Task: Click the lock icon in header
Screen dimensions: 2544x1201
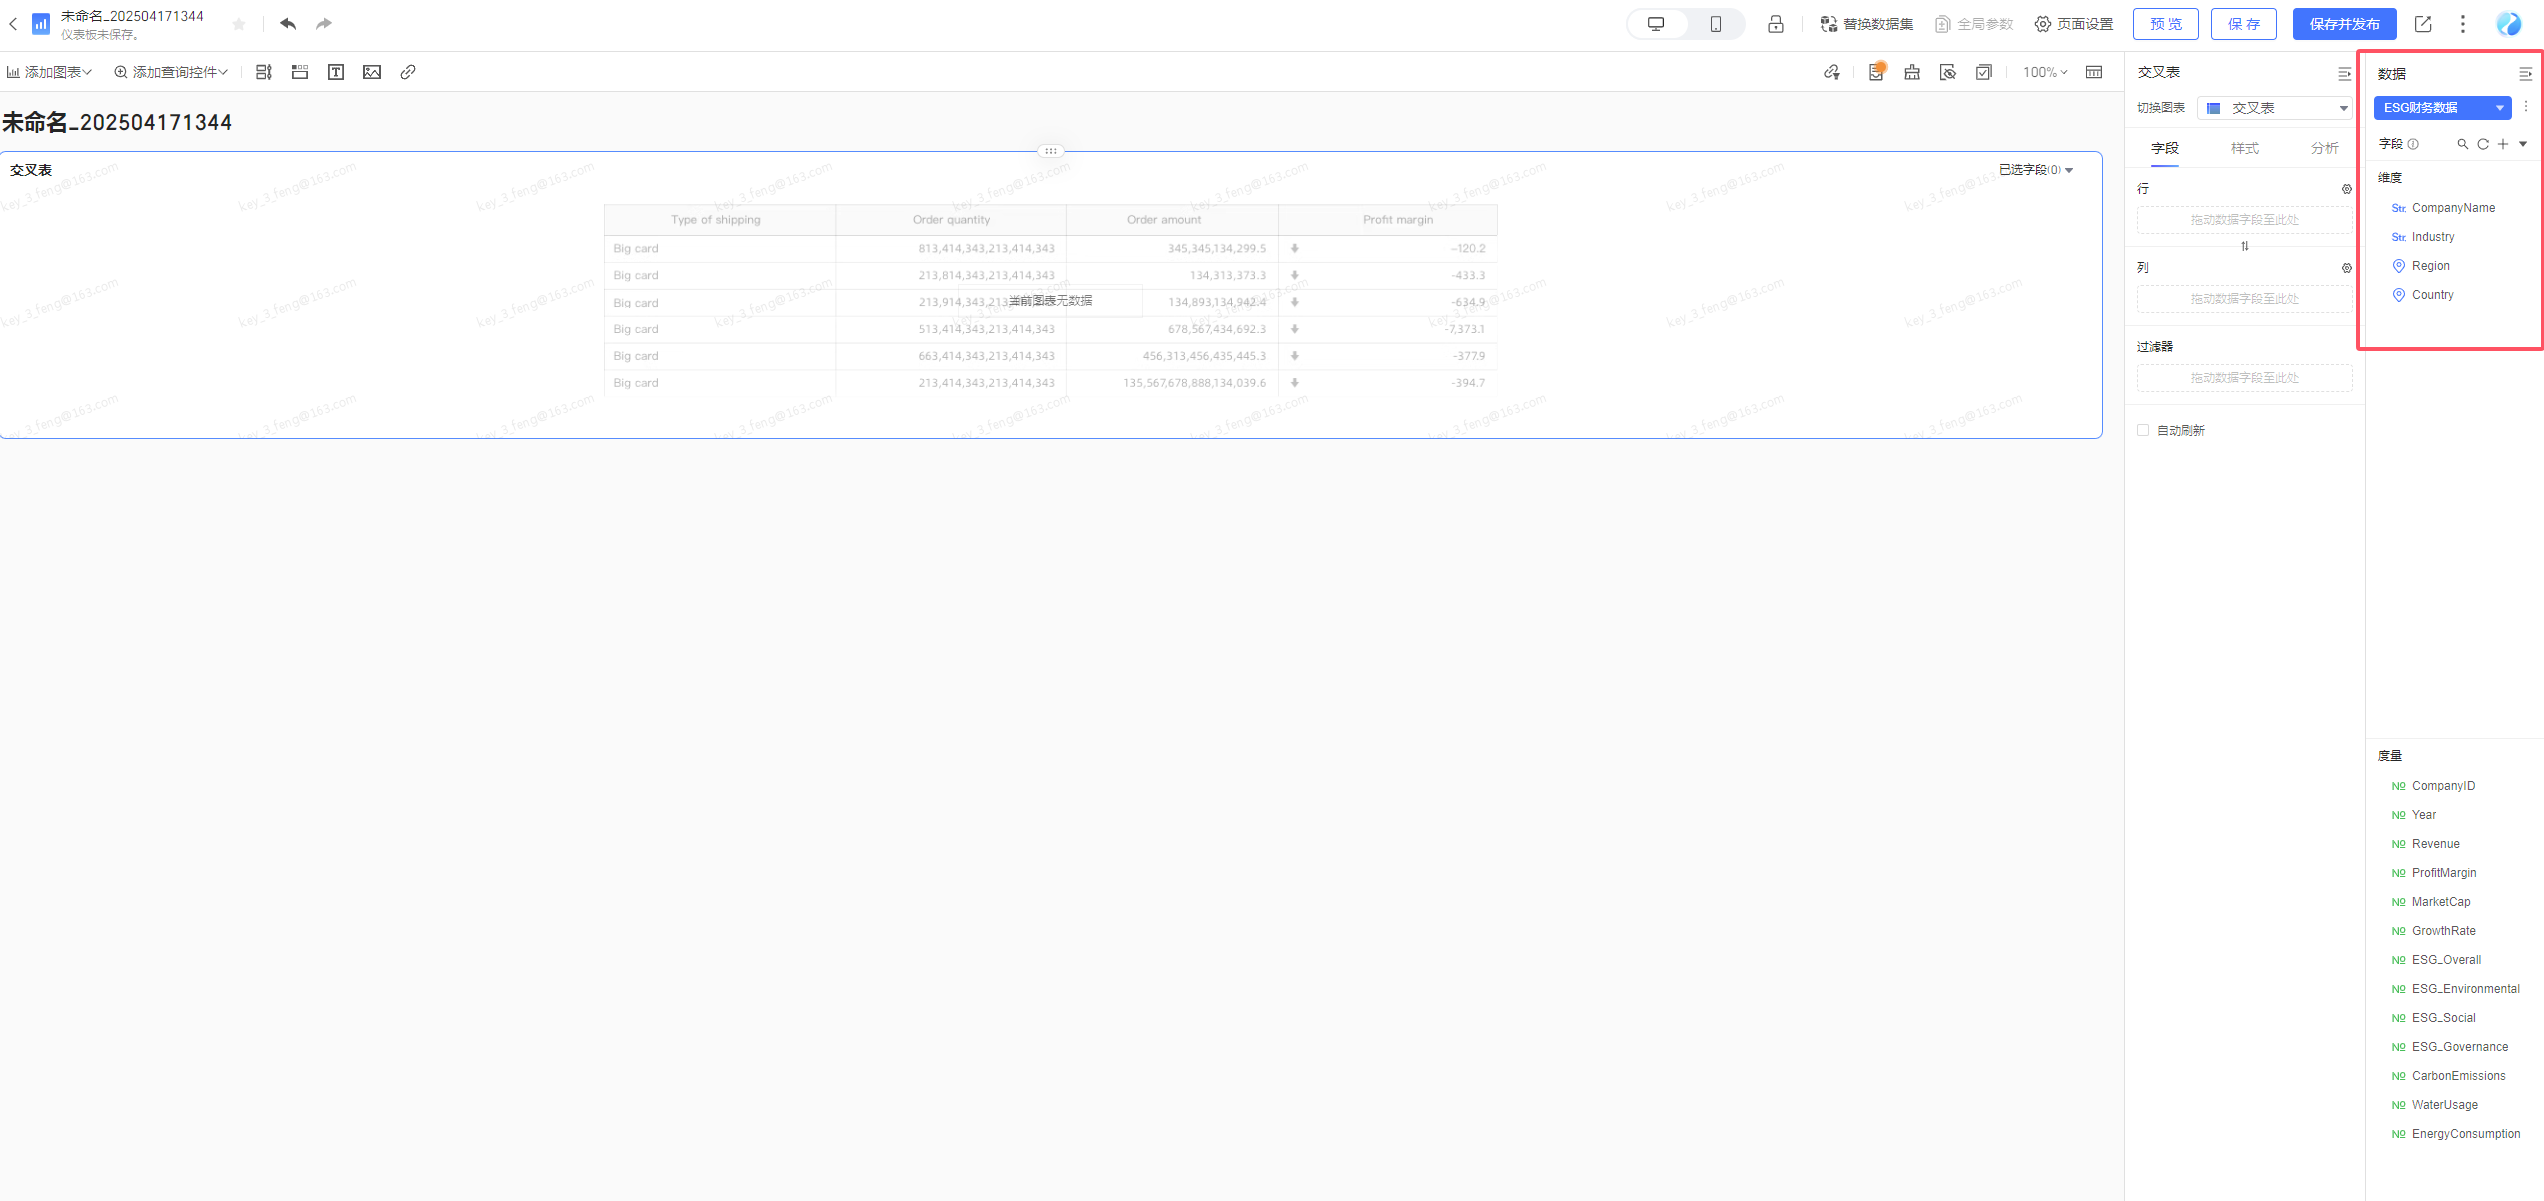Action: [x=1776, y=24]
